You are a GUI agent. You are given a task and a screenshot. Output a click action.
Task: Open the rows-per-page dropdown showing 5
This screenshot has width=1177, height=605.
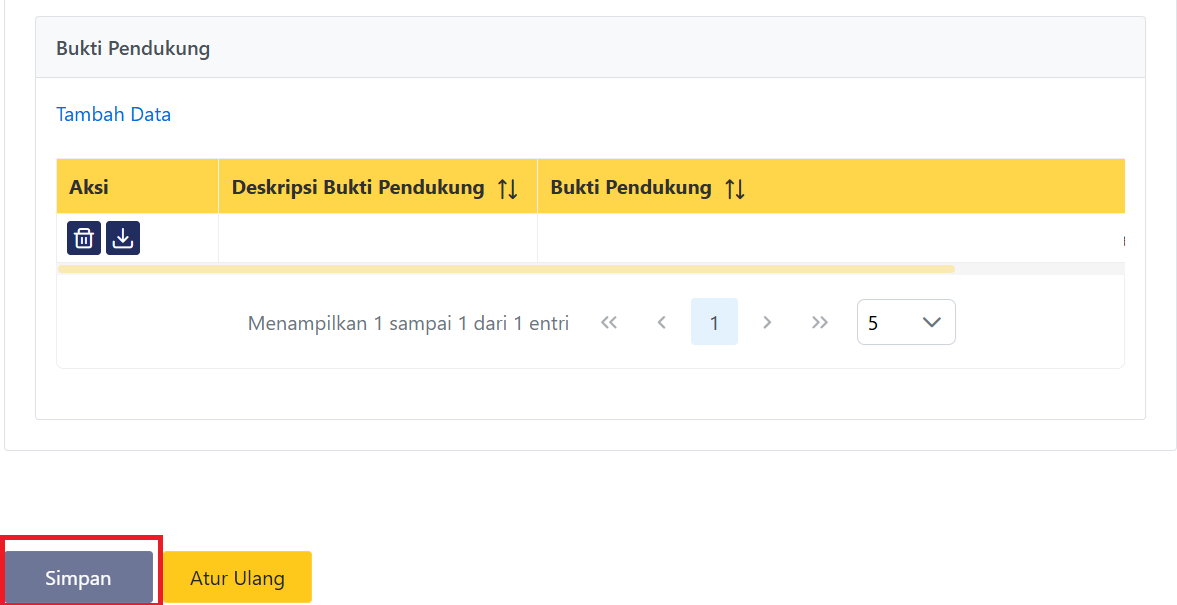point(905,322)
